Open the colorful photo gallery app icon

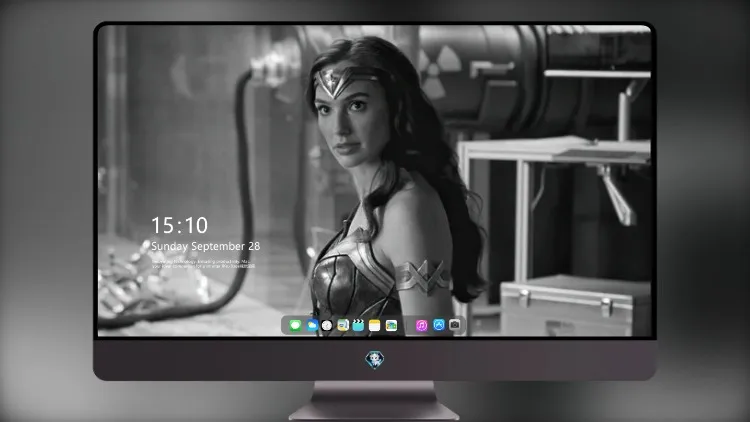tap(391, 326)
